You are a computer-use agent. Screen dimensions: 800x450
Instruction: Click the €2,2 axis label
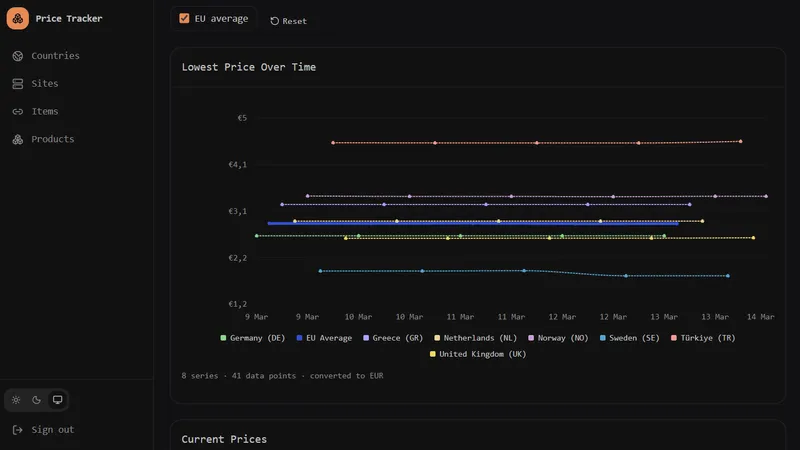[237, 258]
